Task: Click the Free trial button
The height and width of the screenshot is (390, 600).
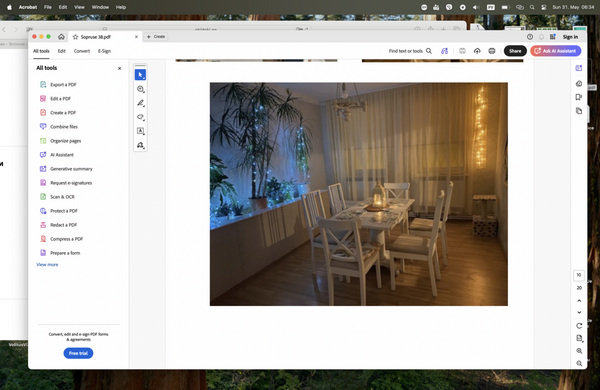Action: 78,353
